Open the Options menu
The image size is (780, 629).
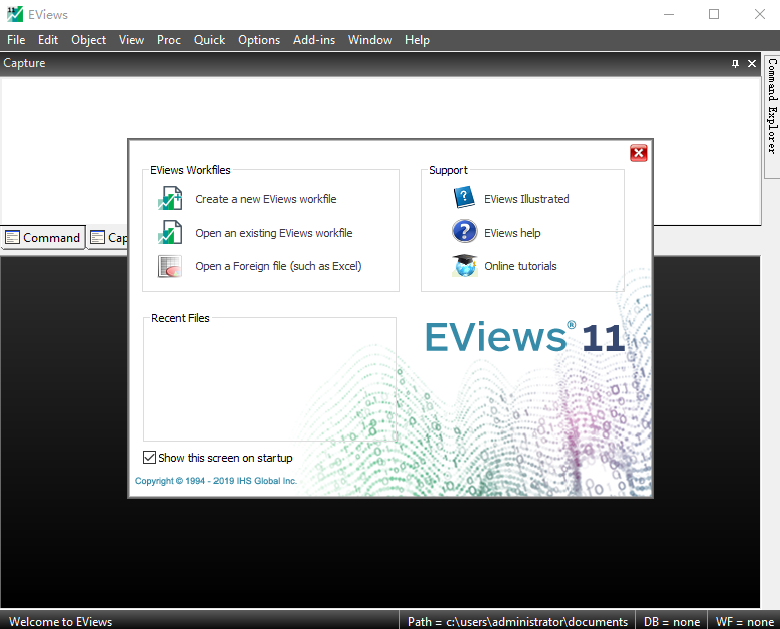point(259,40)
